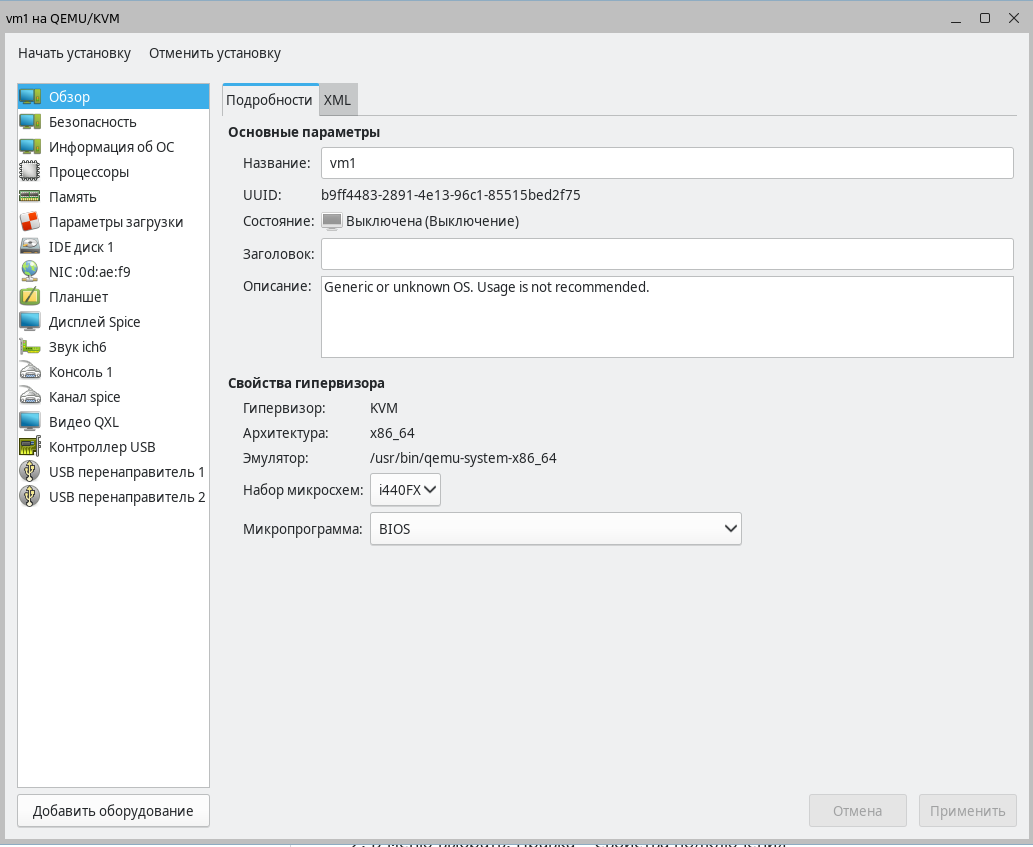Expand the firmware BIOS dropdown
Screen dimensions: 1033x847
click(x=555, y=529)
